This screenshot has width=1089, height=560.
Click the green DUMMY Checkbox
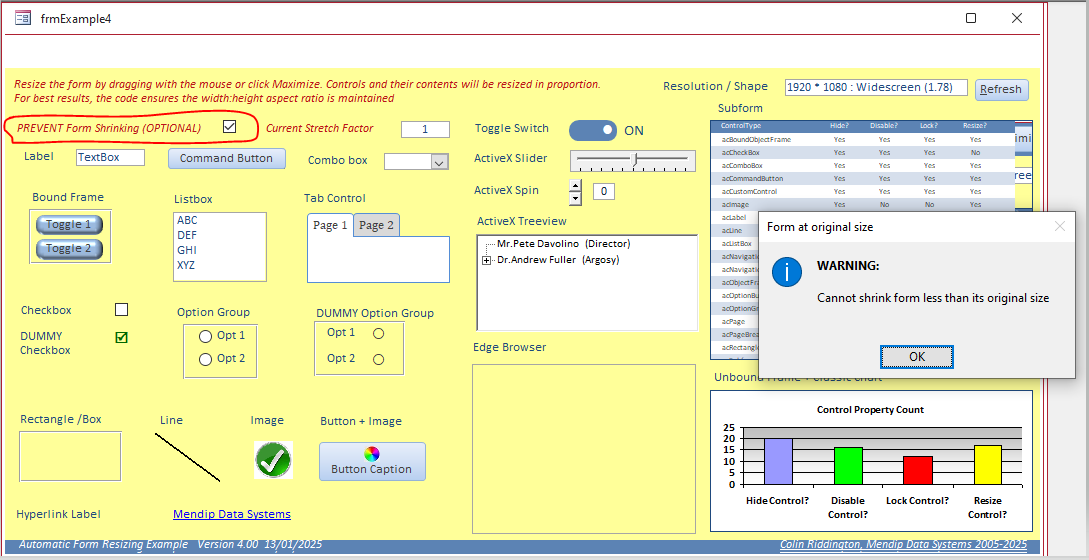[x=122, y=338]
